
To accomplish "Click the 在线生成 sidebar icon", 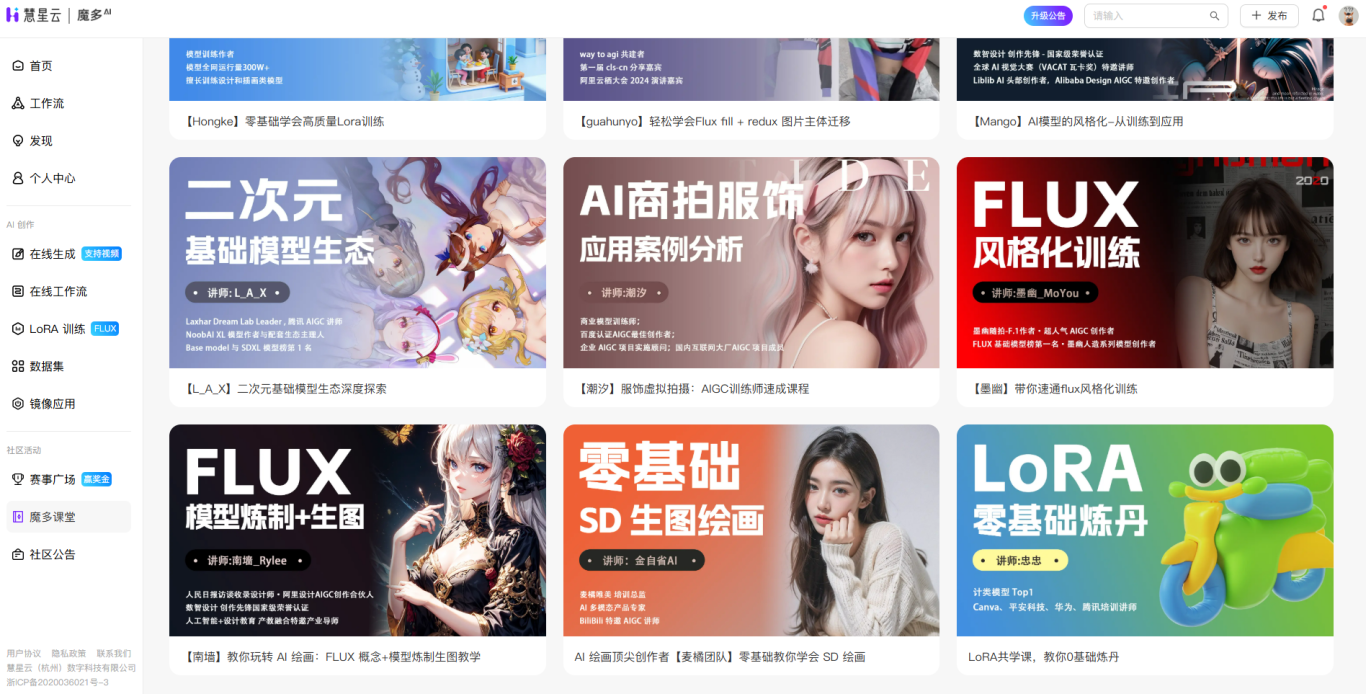I will [x=17, y=254].
